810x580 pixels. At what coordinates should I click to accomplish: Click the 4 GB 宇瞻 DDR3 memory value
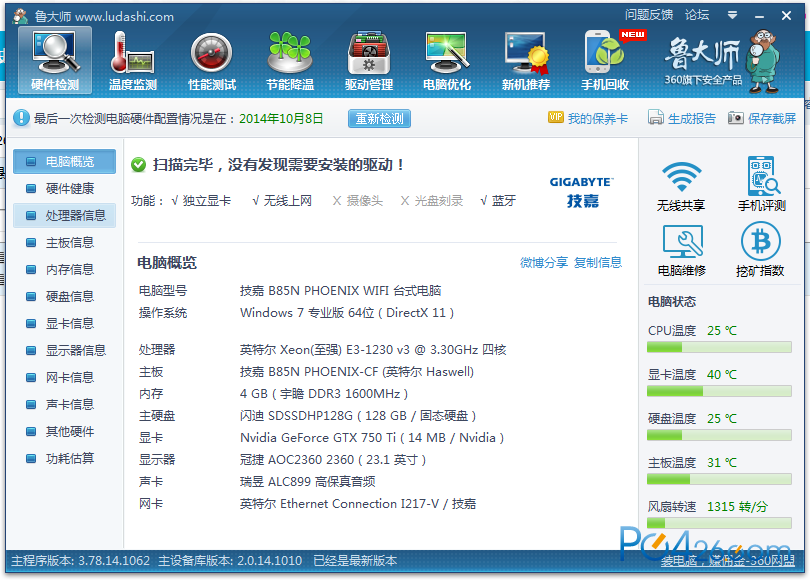(324, 394)
